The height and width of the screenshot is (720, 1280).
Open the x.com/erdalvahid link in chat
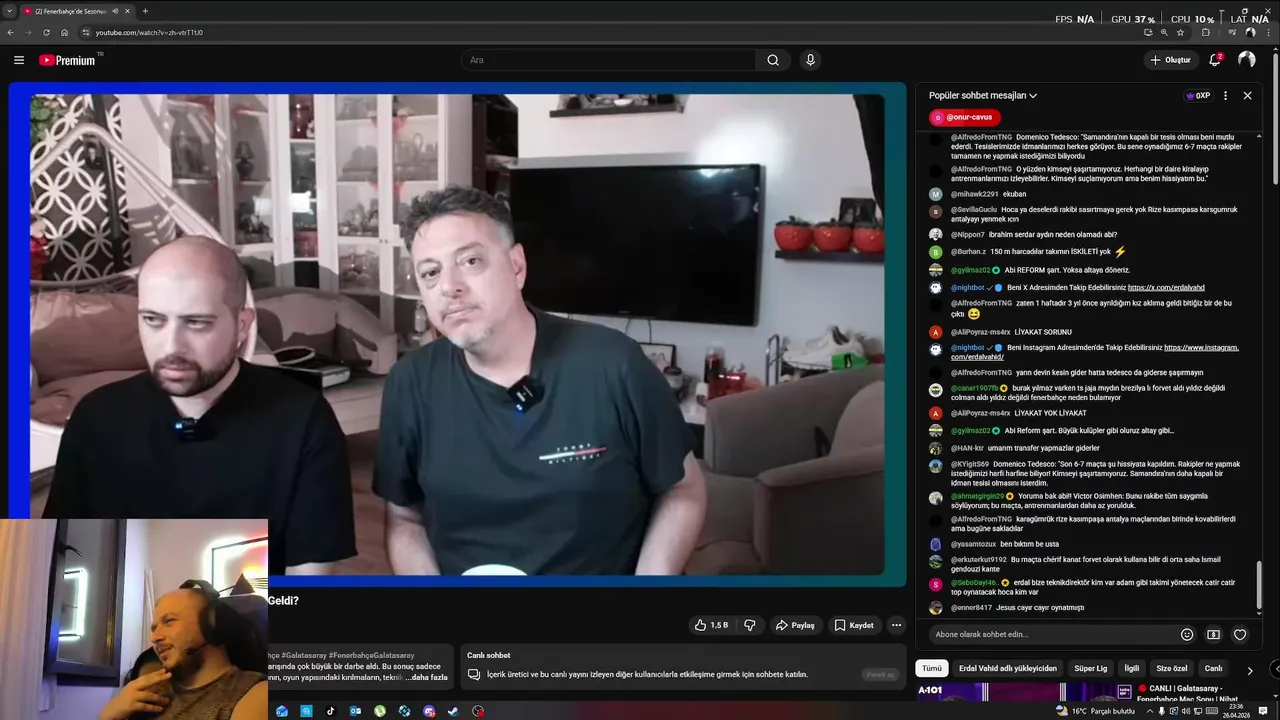[1166, 288]
